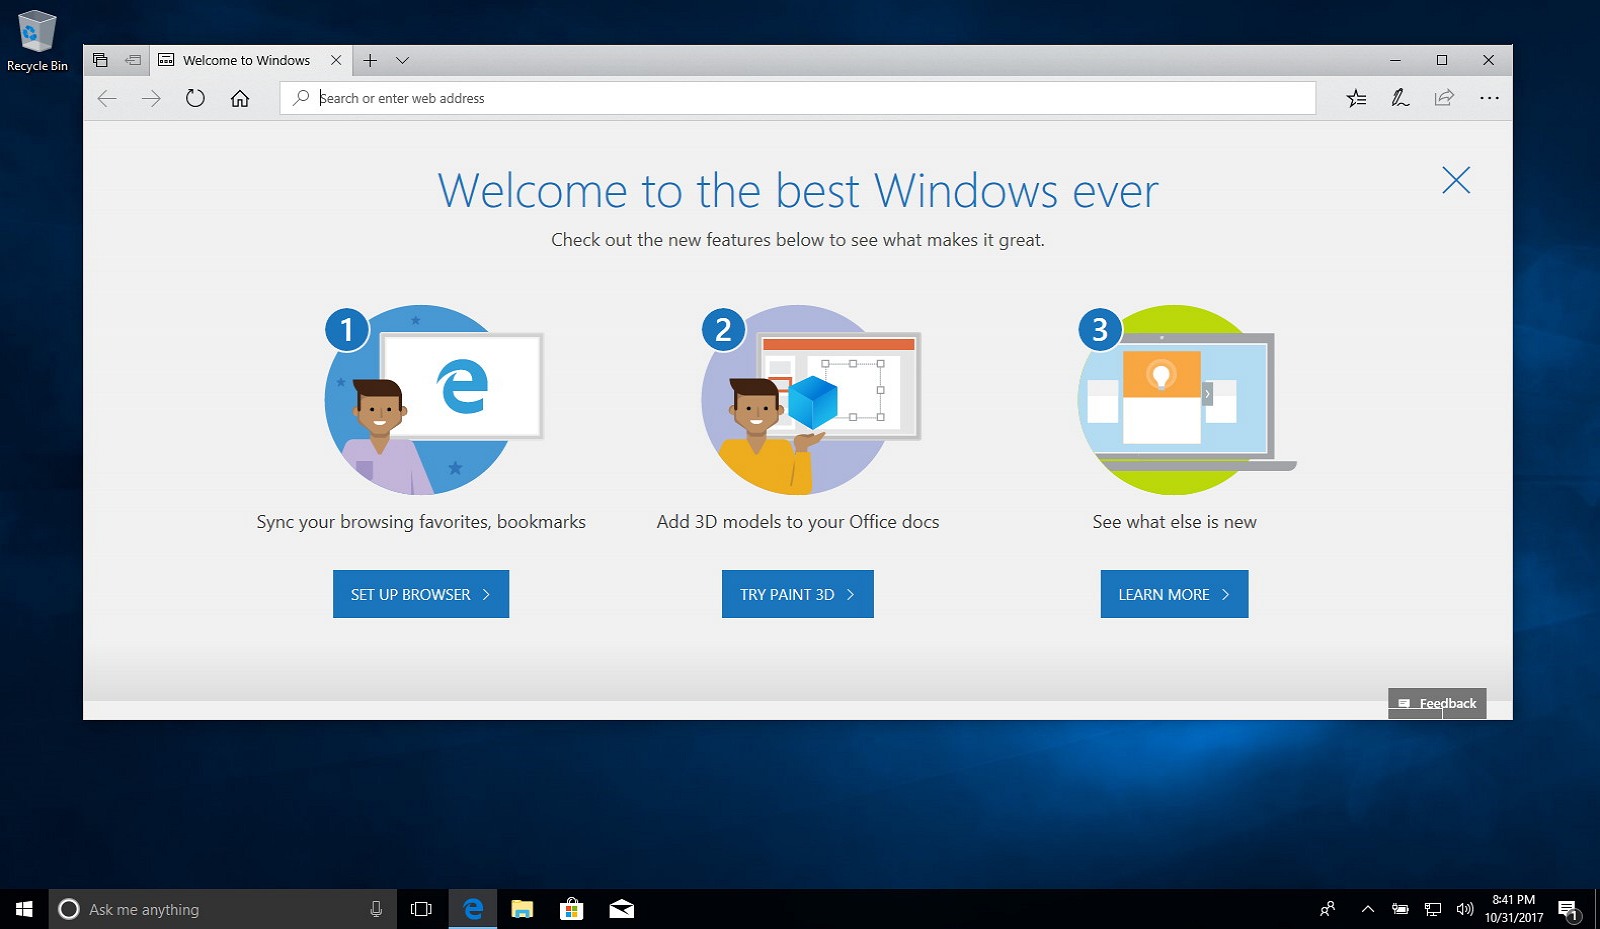The image size is (1600, 929).
Task: Open the network status tray icon
Action: click(1433, 909)
